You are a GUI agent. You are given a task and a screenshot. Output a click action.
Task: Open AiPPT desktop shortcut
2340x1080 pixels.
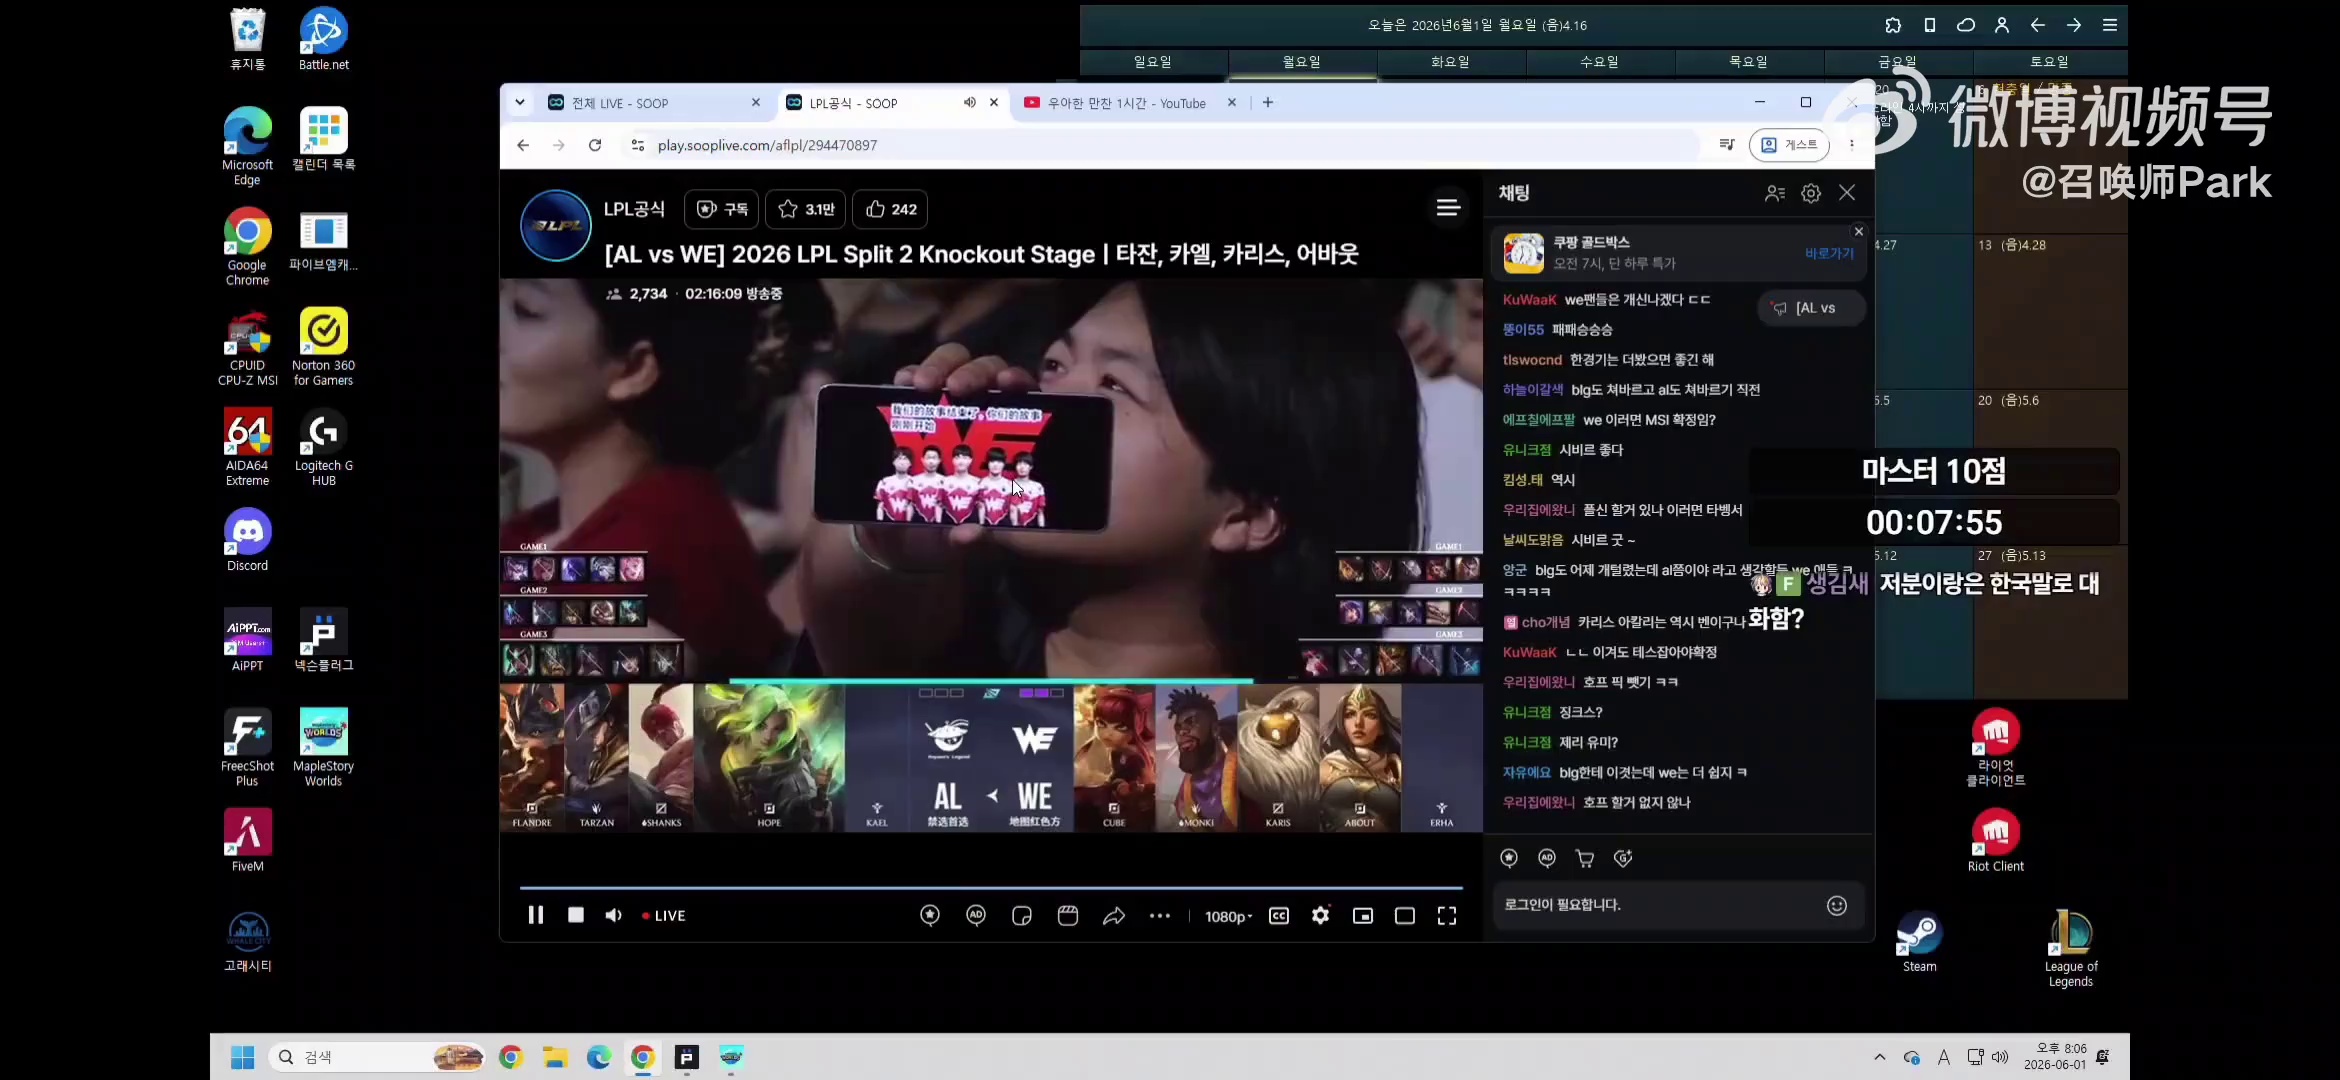click(x=247, y=640)
